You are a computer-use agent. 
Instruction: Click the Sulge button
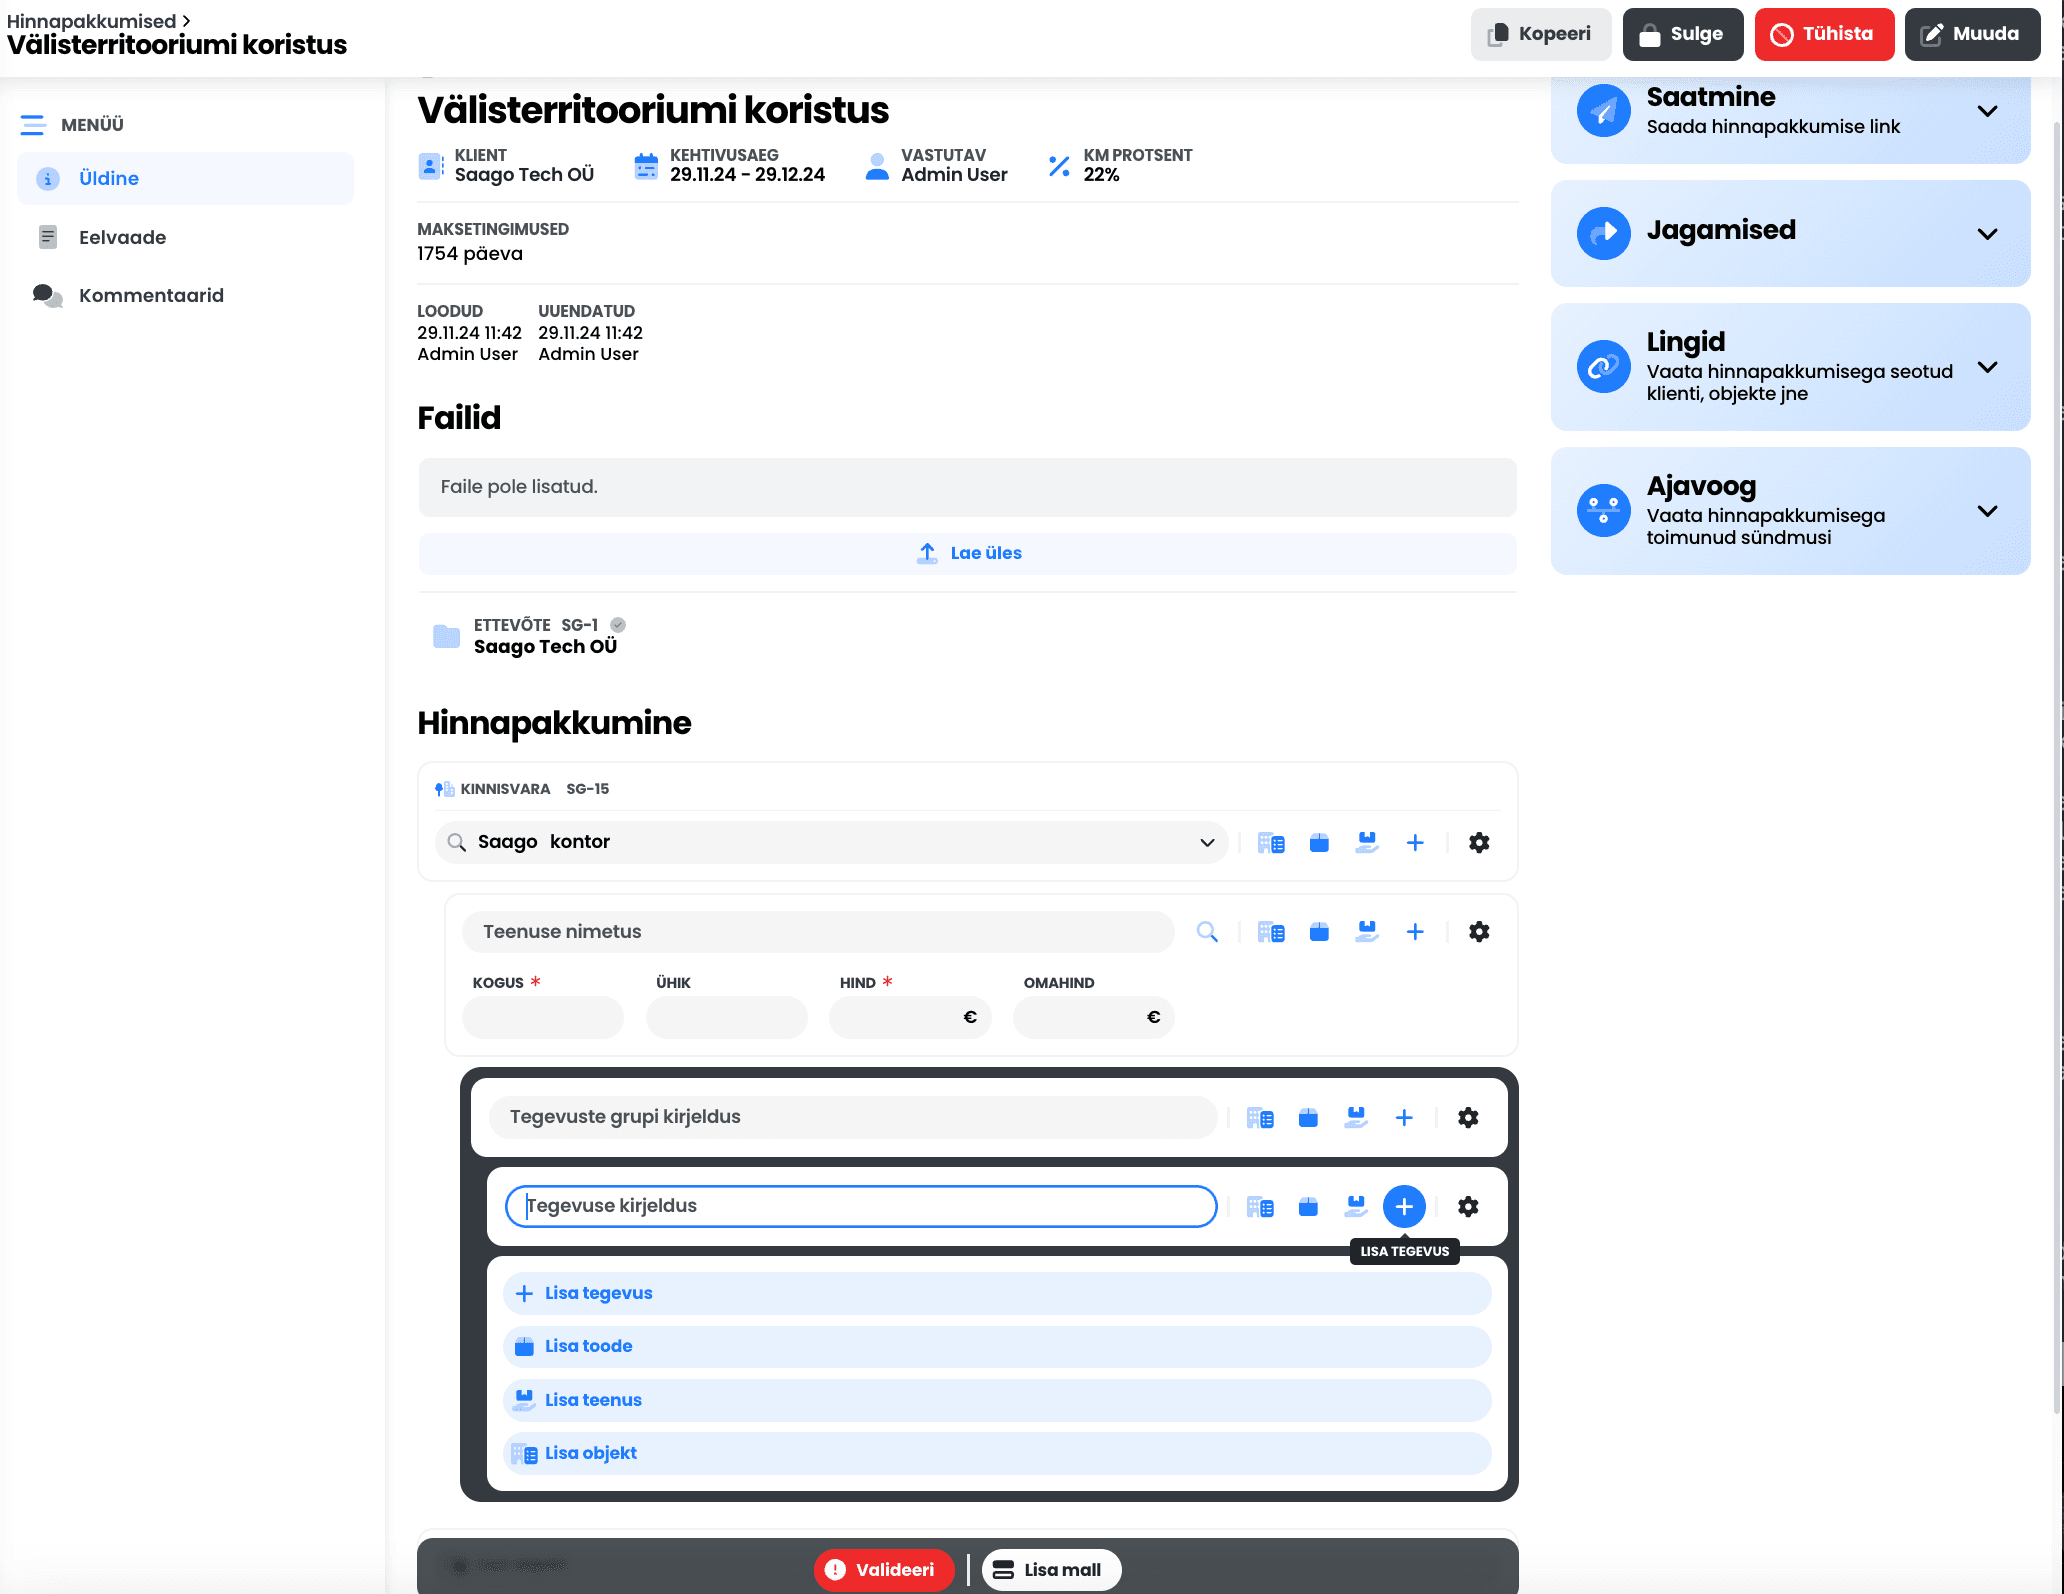point(1682,34)
